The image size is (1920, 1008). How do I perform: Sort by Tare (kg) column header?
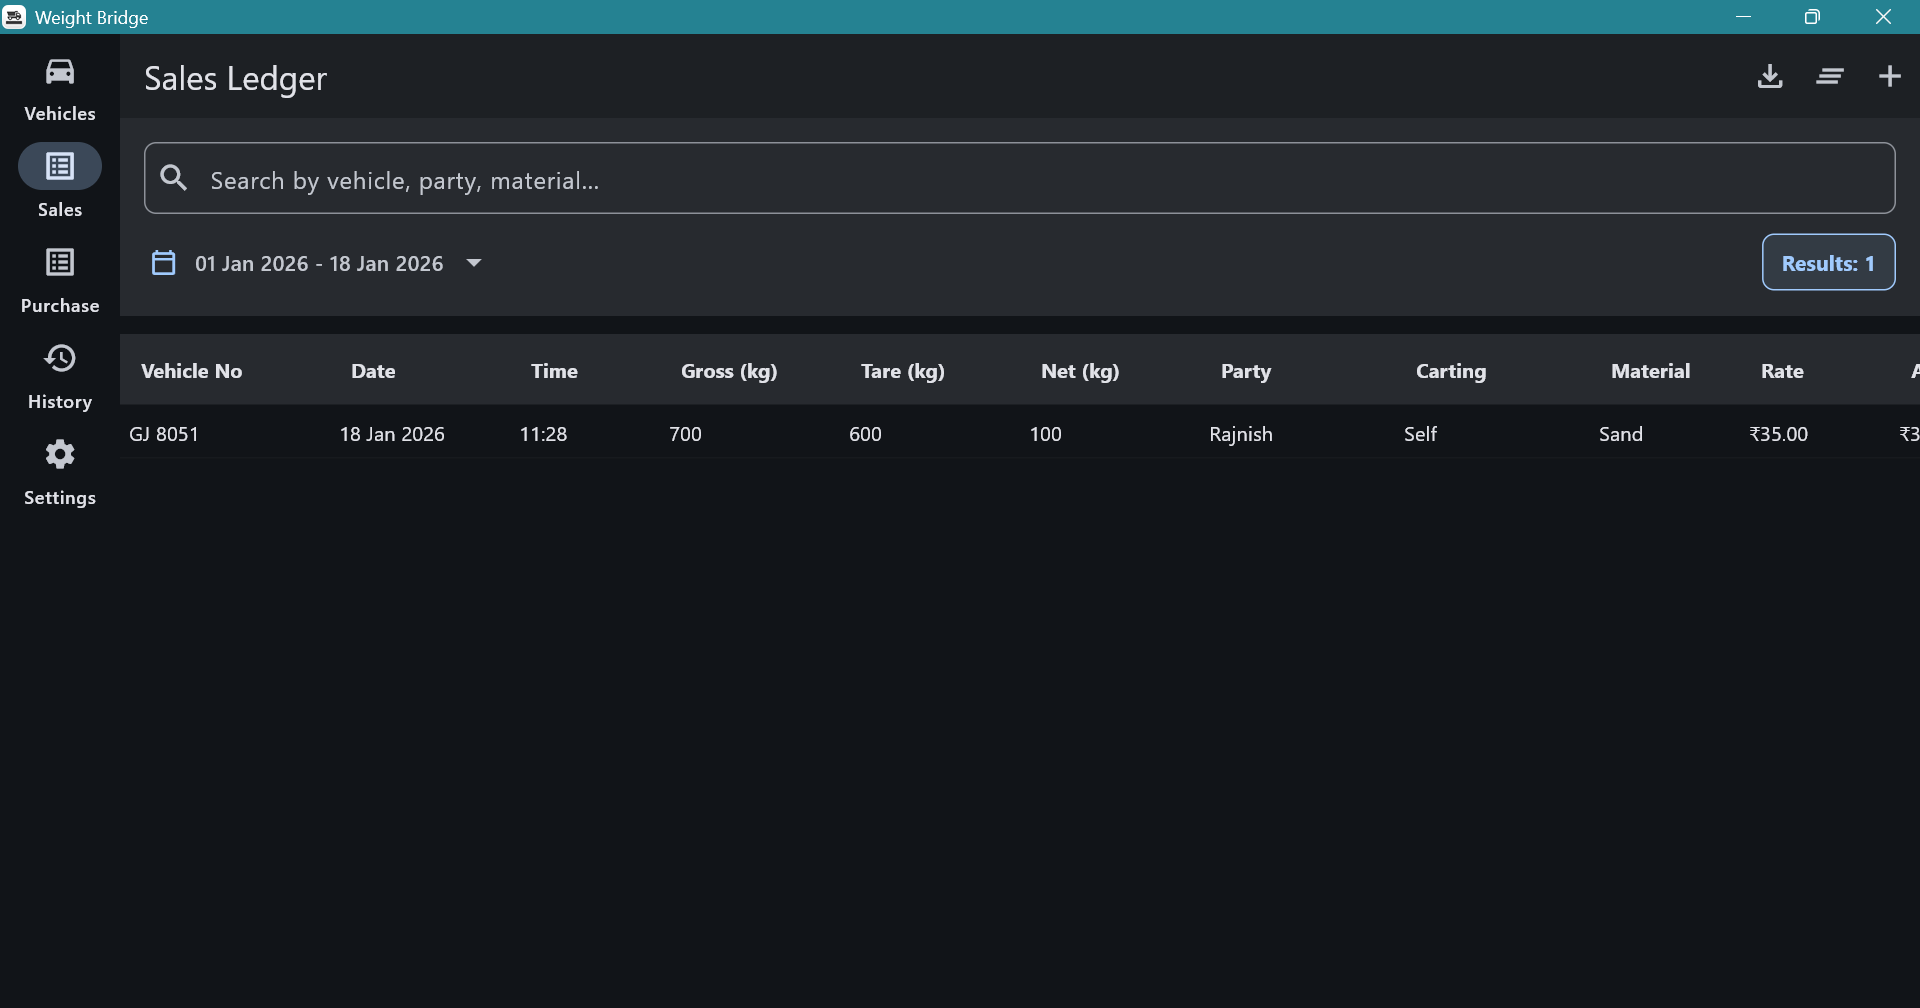(x=903, y=371)
